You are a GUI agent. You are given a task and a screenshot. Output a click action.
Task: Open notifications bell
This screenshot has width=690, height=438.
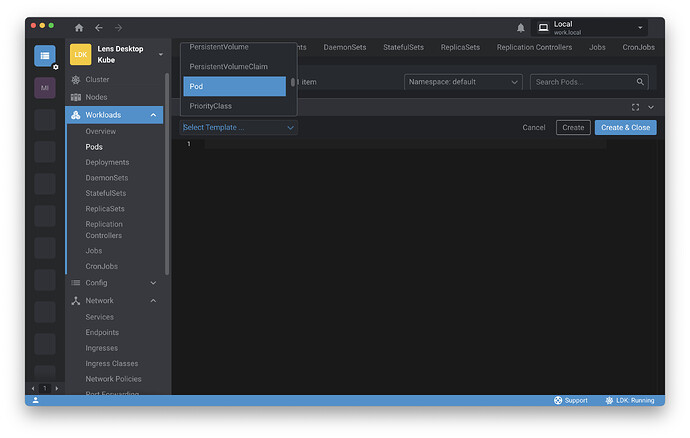520,28
